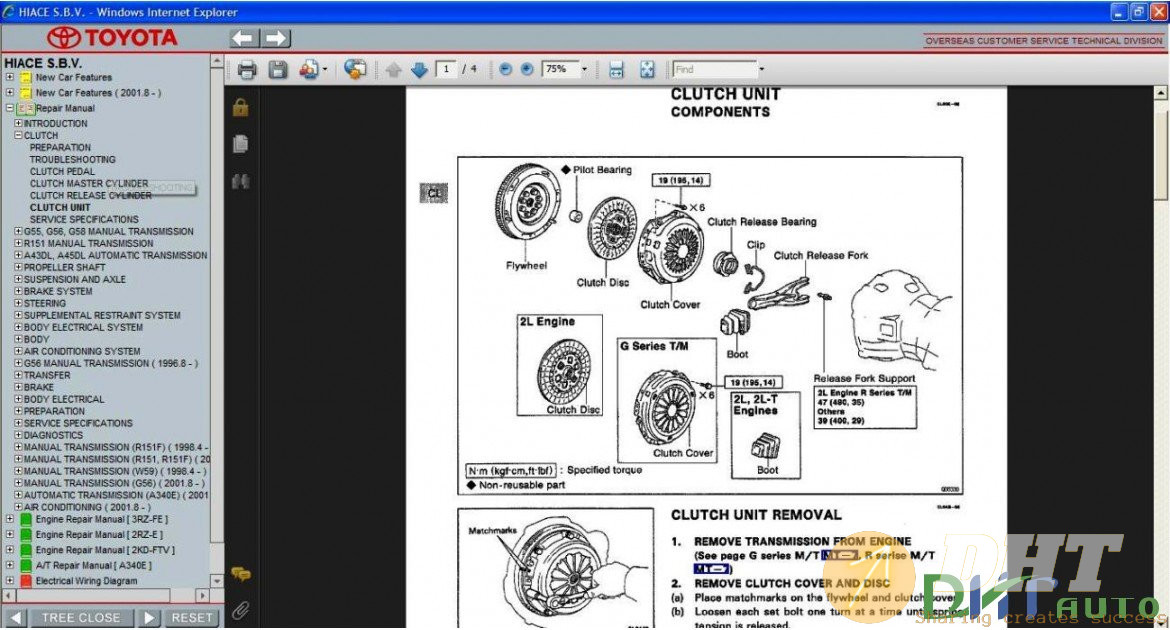Go to next page with blue down arrow
This screenshot has height=630, width=1170.
[x=419, y=70]
